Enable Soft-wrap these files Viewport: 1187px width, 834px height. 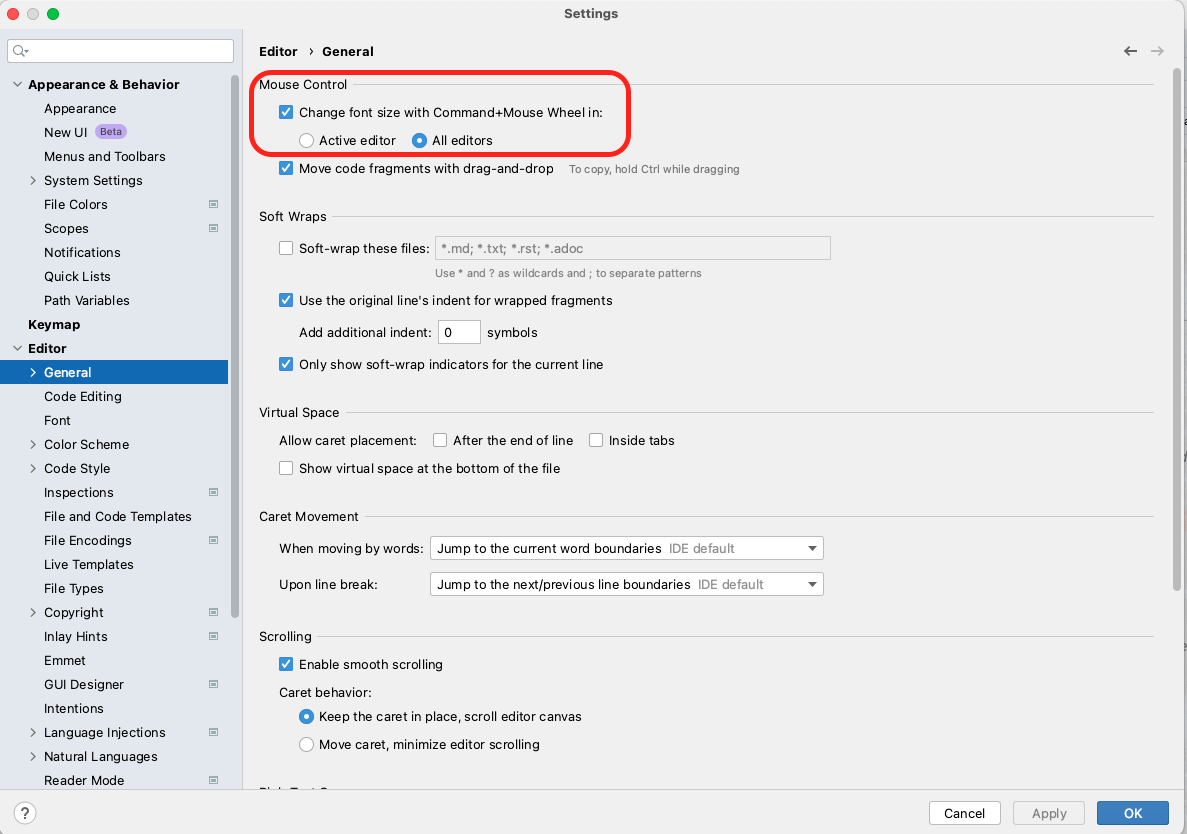tap(286, 248)
